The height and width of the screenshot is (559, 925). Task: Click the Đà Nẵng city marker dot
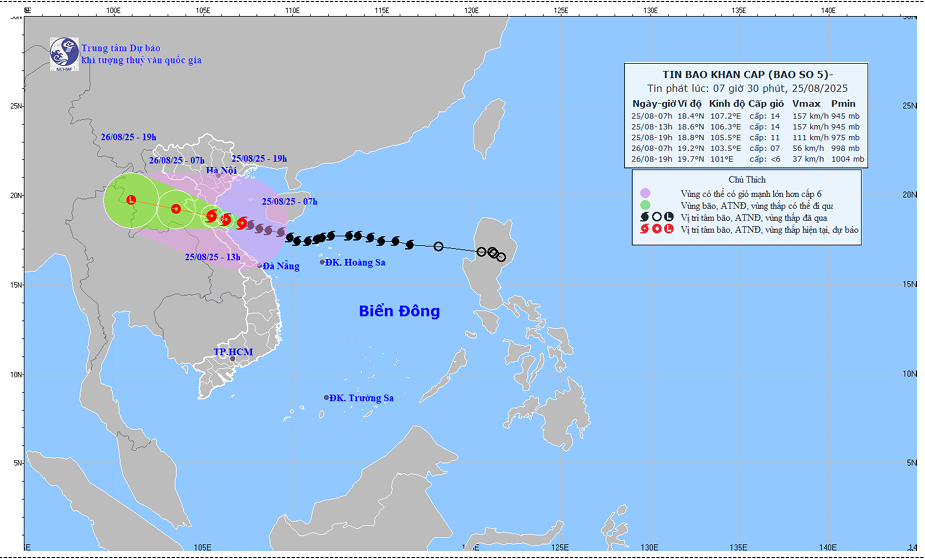[x=260, y=266]
